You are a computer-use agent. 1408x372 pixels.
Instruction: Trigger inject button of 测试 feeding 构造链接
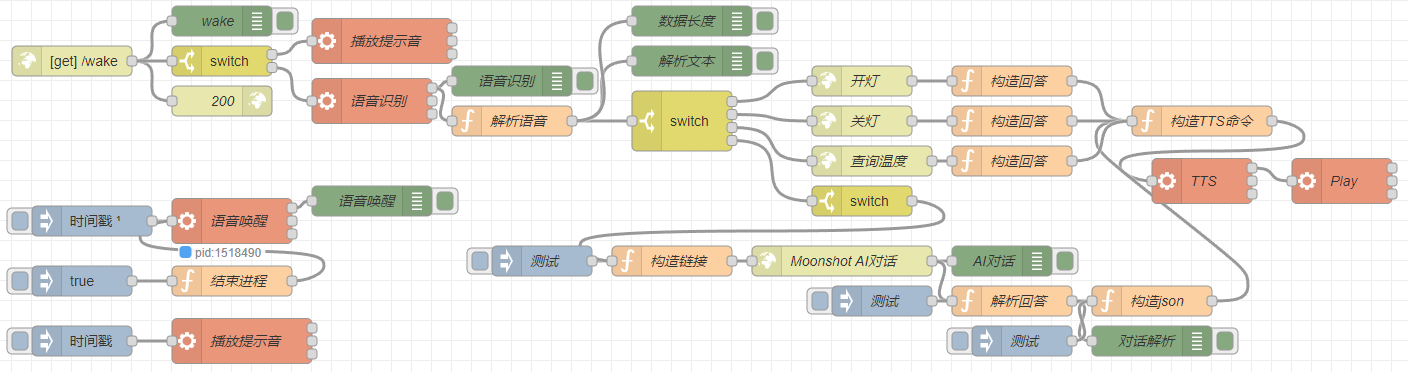[x=479, y=261]
